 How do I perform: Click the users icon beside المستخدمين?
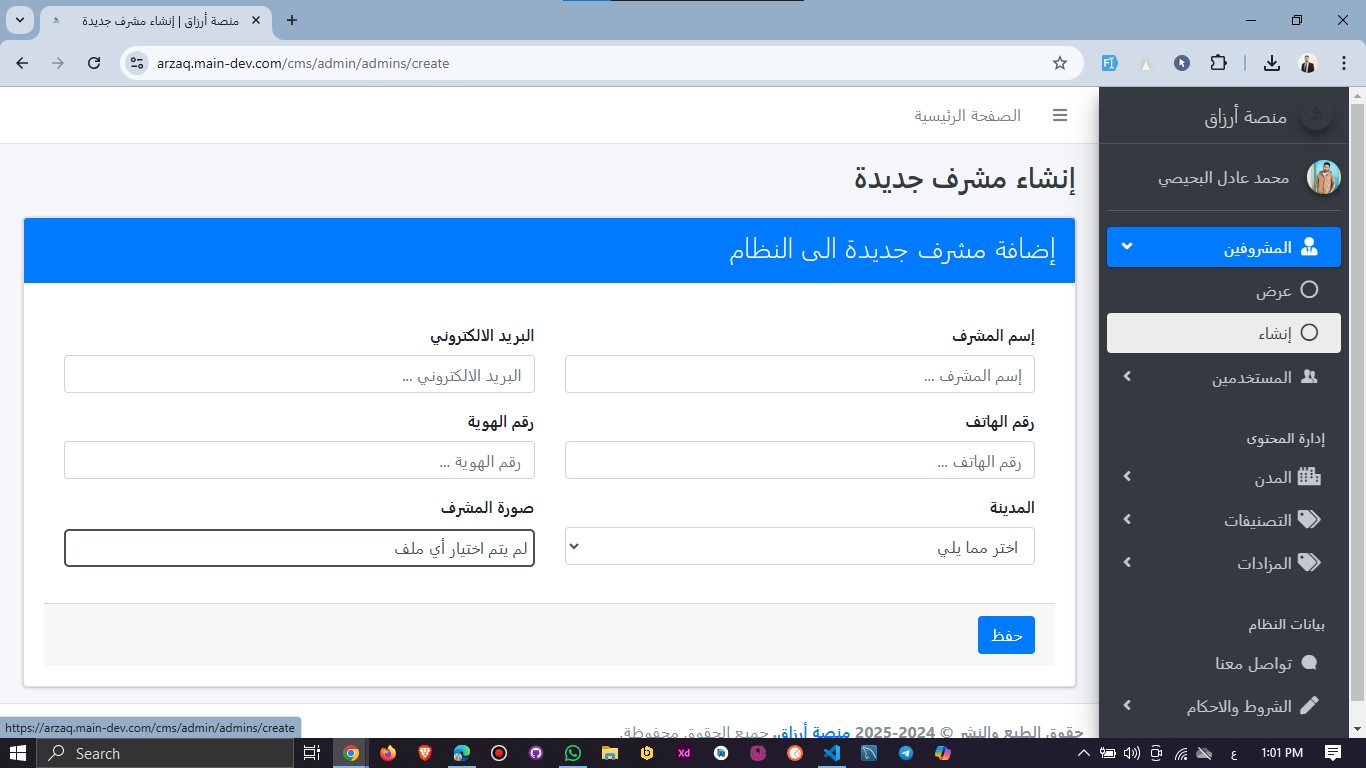click(1308, 377)
